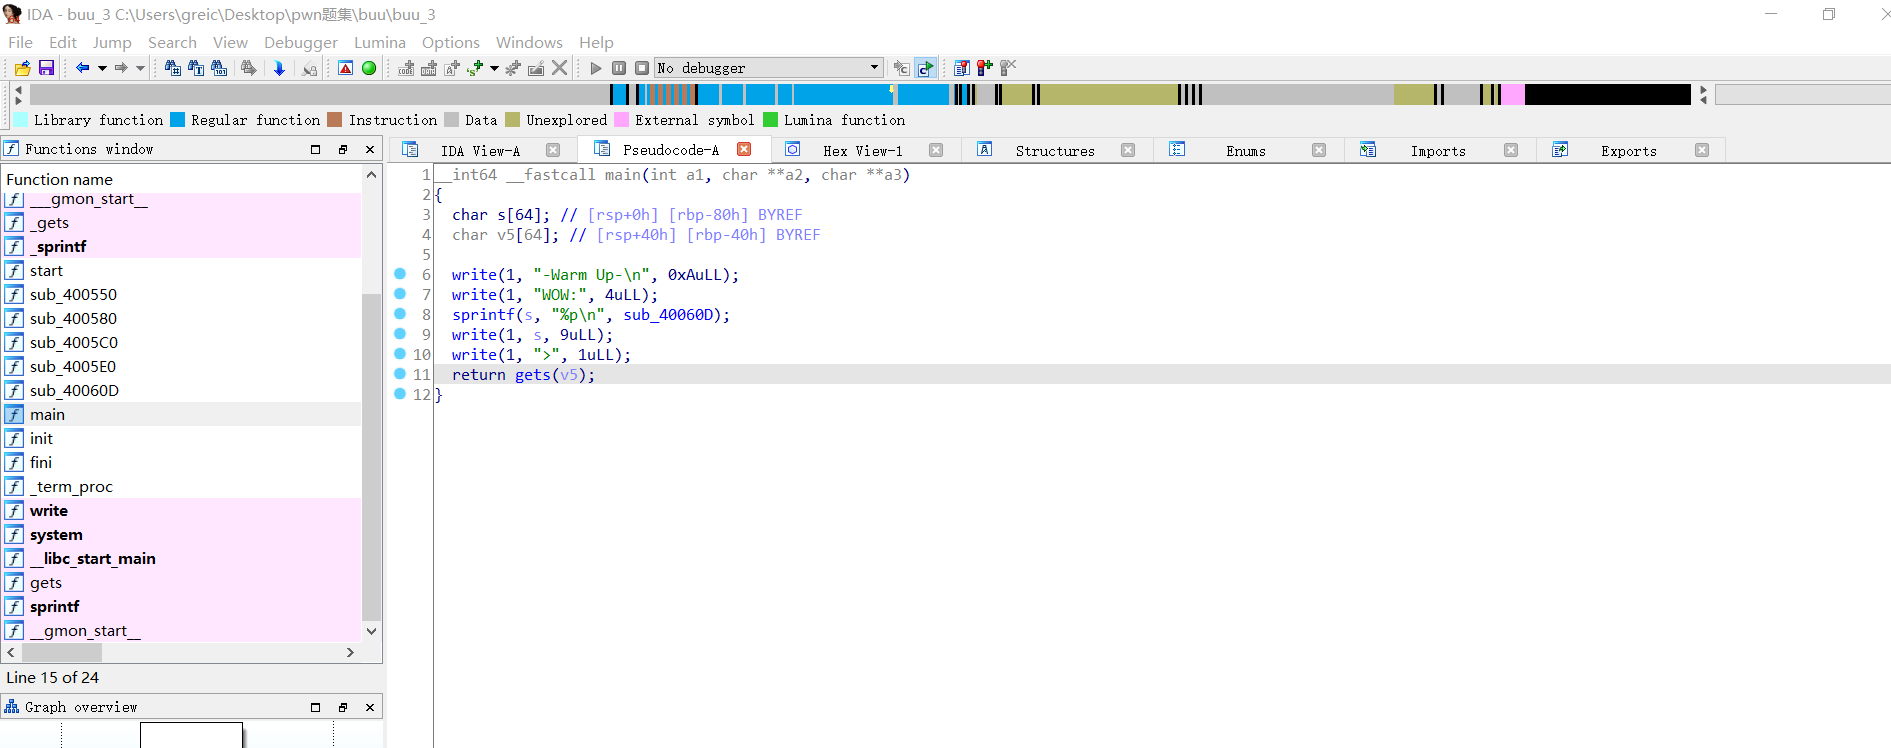Expand the back history dropdown arrow
The height and width of the screenshot is (748, 1891).
click(102, 68)
